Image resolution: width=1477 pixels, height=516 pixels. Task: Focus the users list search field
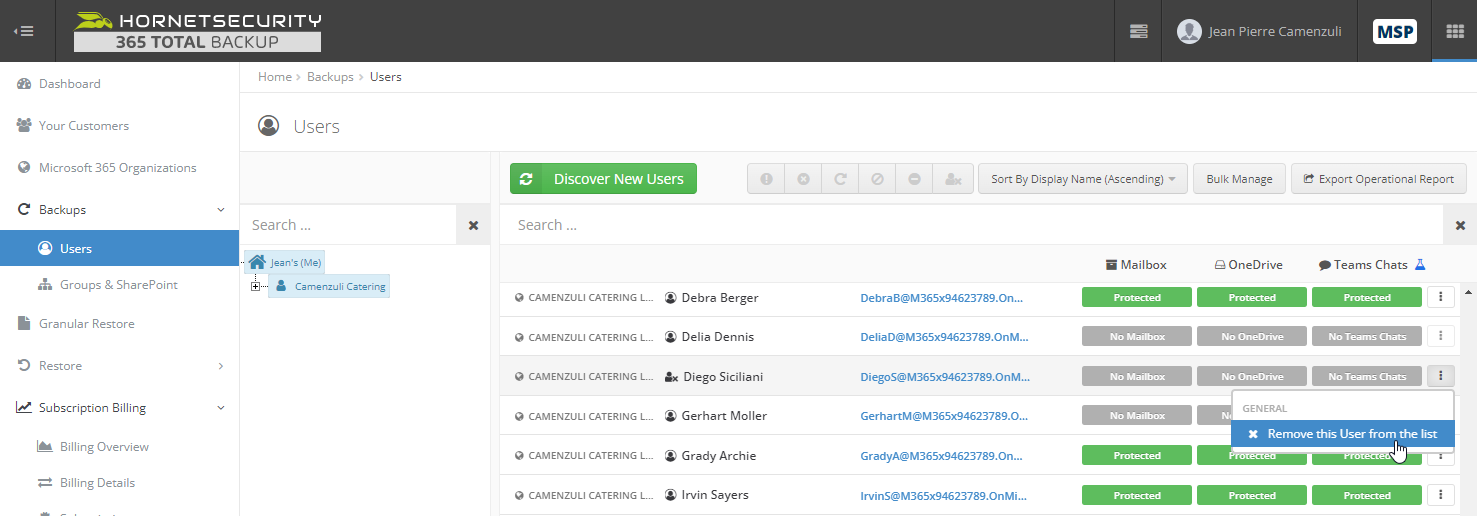pos(971,225)
